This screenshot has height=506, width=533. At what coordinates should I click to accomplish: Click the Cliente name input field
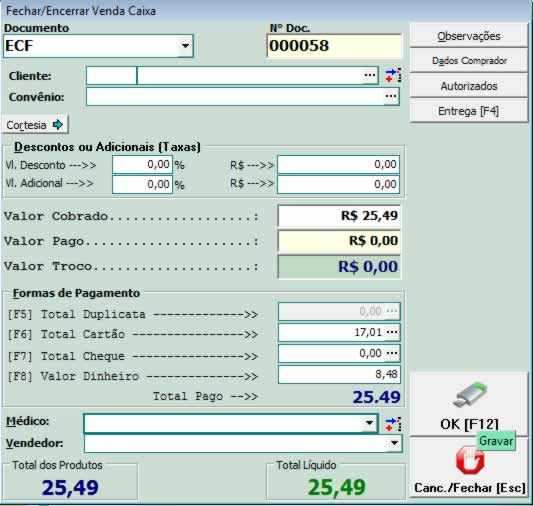(250, 75)
